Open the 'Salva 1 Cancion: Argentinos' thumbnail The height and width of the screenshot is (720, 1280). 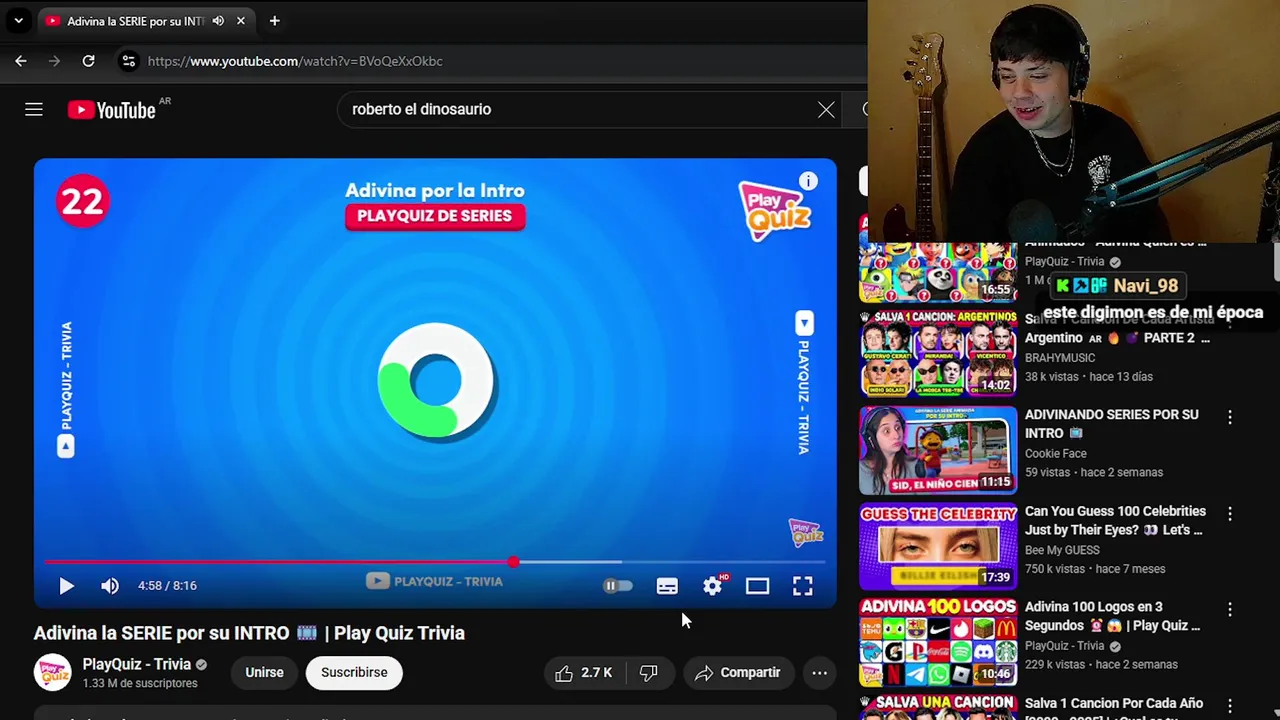938,352
